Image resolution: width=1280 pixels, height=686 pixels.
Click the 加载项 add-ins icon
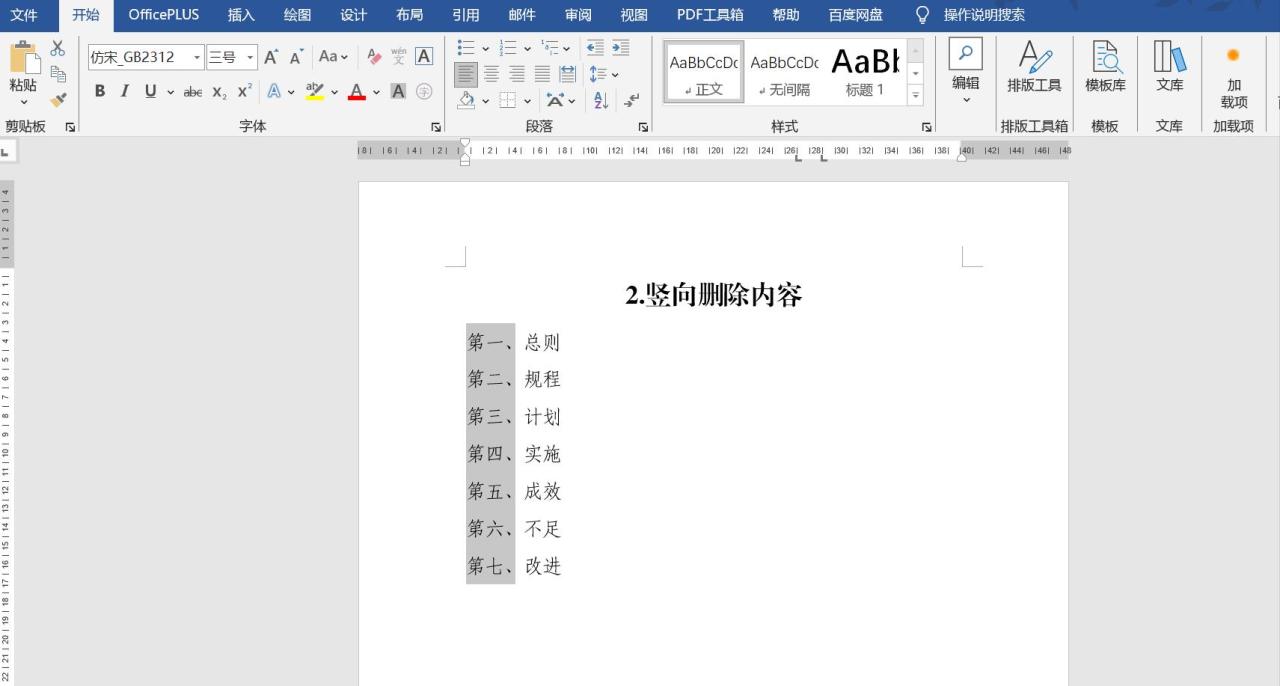(1233, 78)
